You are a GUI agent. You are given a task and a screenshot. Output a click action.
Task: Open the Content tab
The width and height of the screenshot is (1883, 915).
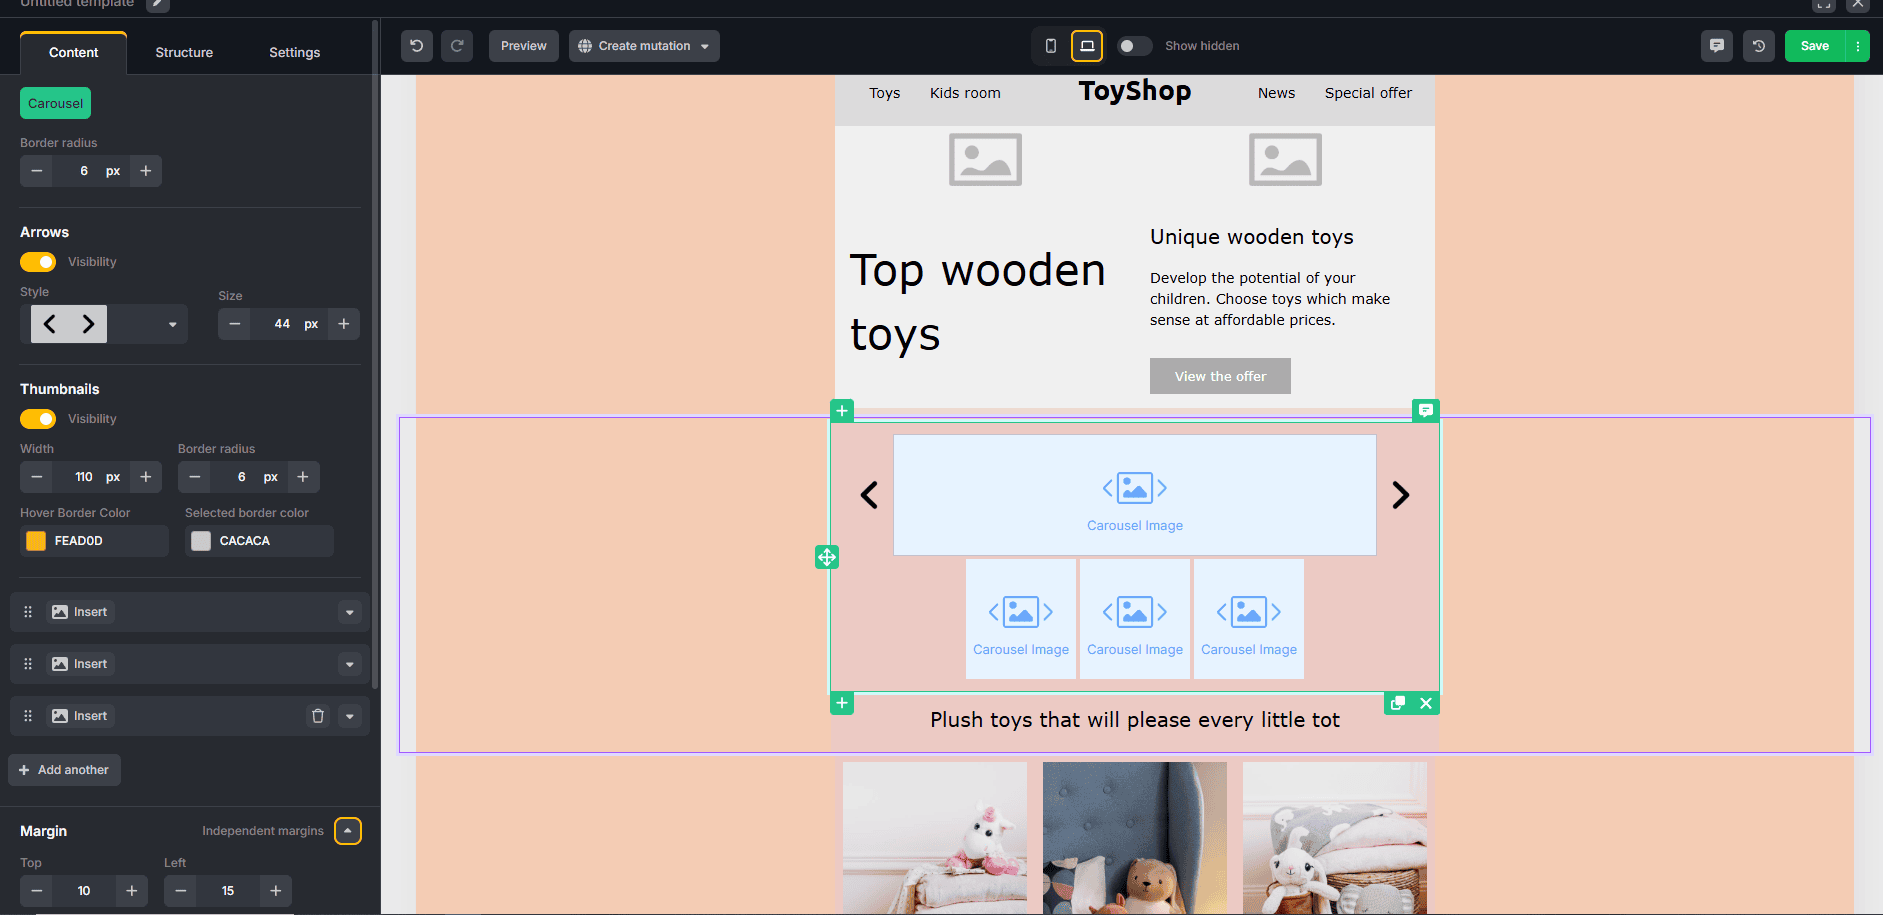[x=73, y=52]
